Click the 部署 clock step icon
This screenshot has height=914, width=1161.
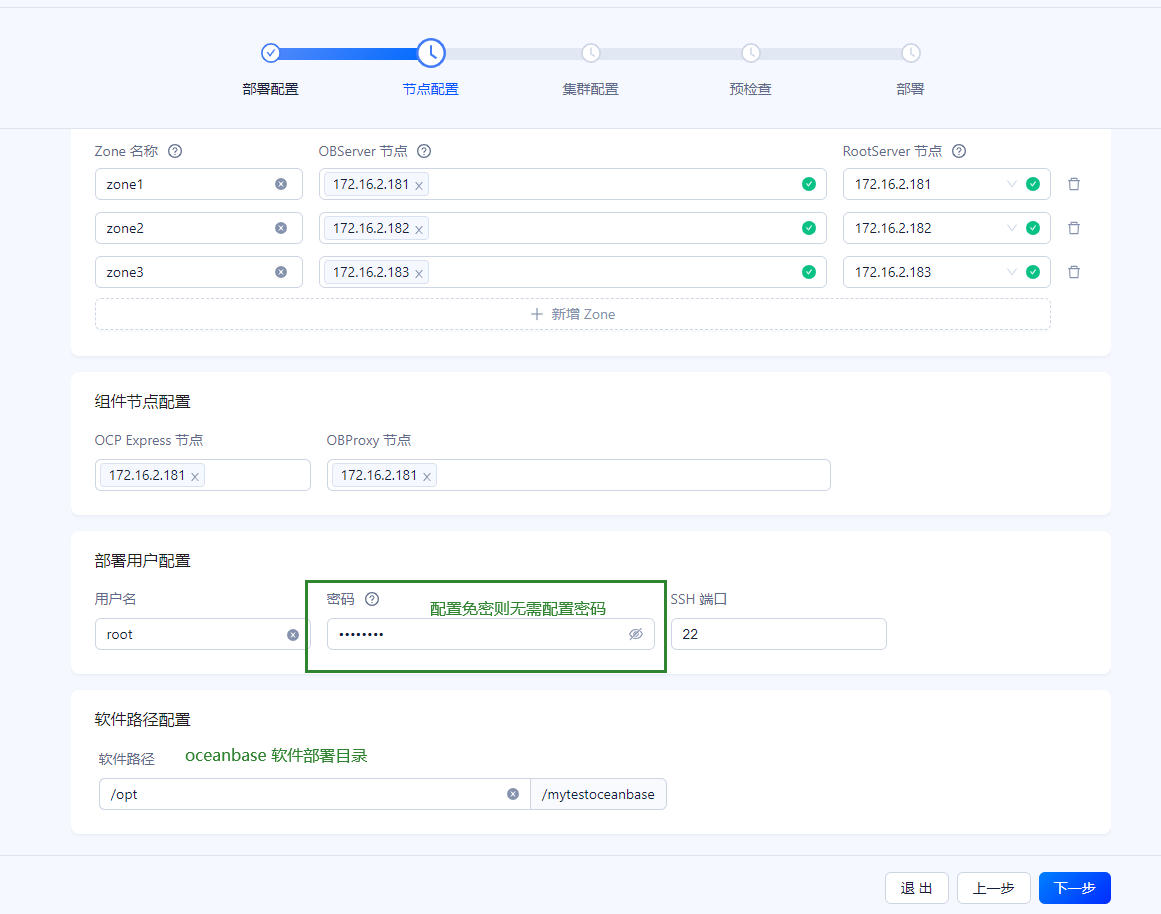click(x=911, y=53)
